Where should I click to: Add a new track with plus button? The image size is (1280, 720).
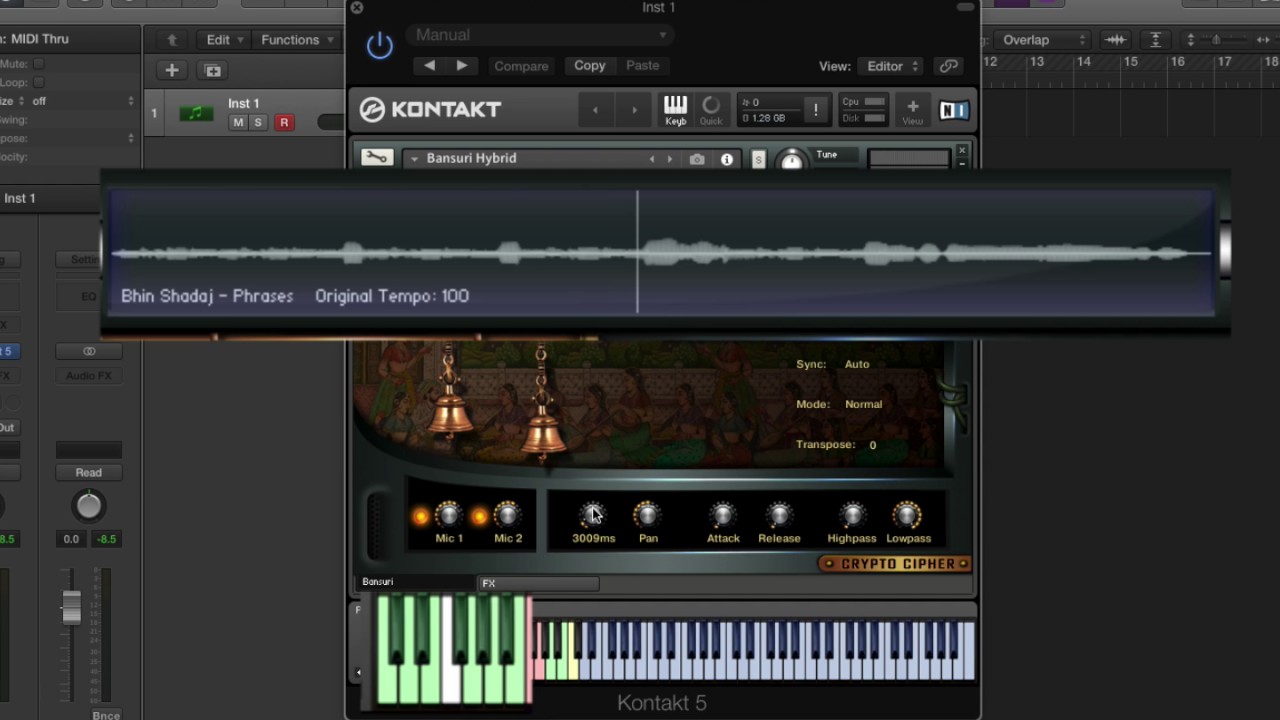tap(172, 70)
